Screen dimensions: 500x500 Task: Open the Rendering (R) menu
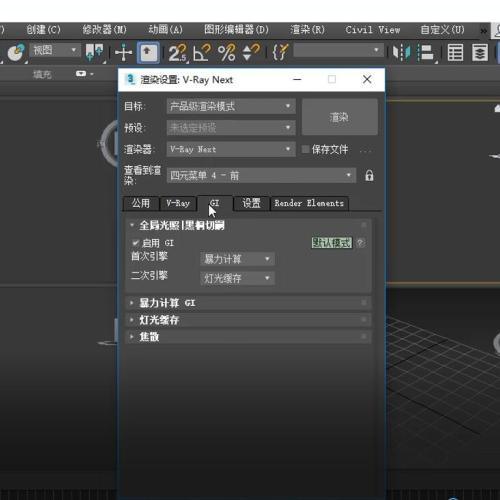click(307, 30)
